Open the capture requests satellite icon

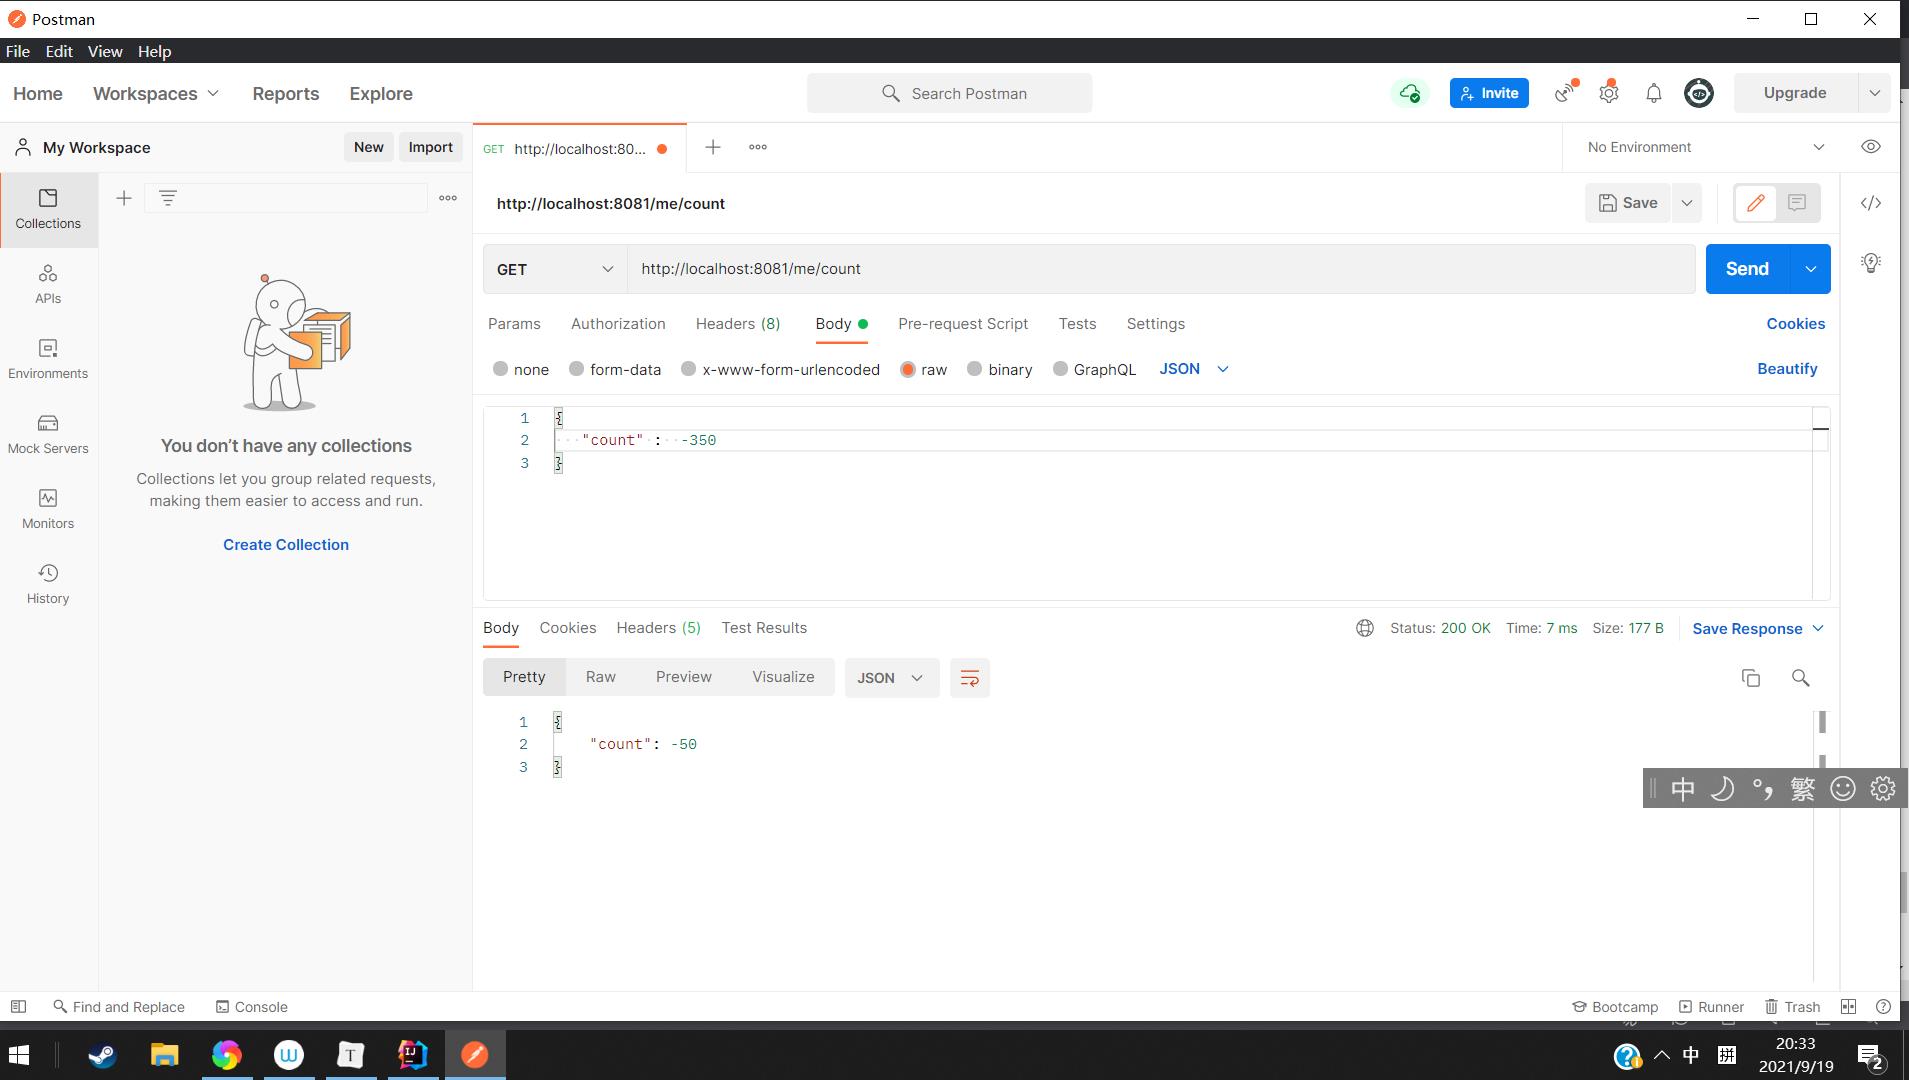coord(1565,93)
